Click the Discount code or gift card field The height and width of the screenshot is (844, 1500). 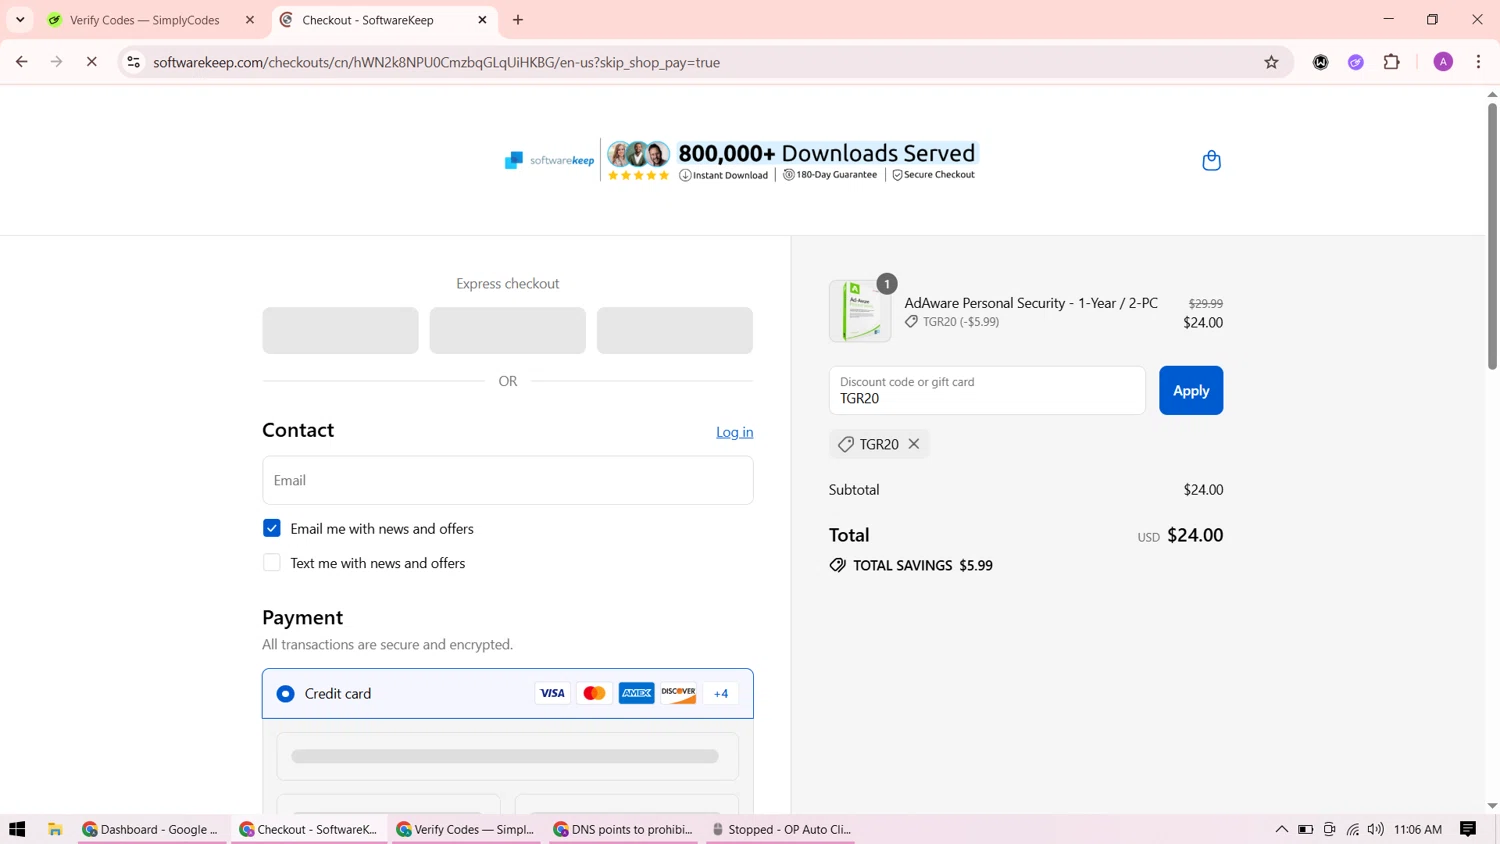pyautogui.click(x=987, y=391)
